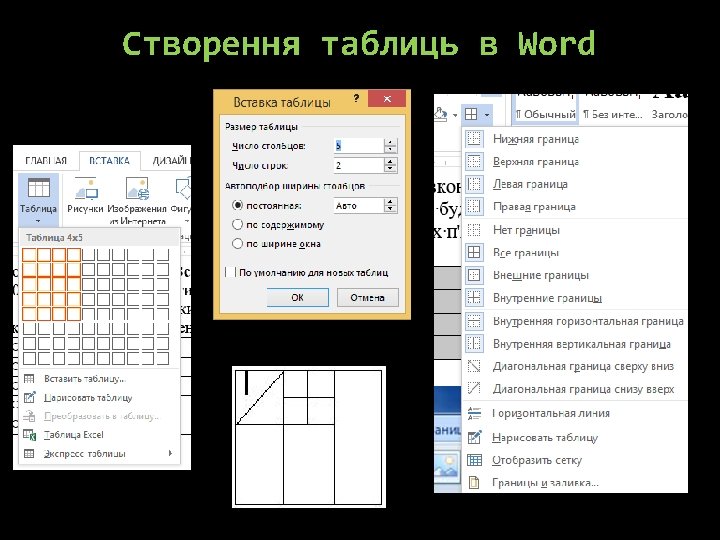720x540 pixels.
Task: Click the Нарисовать таблицу pencil icon in left menu
Action: pos(29,398)
